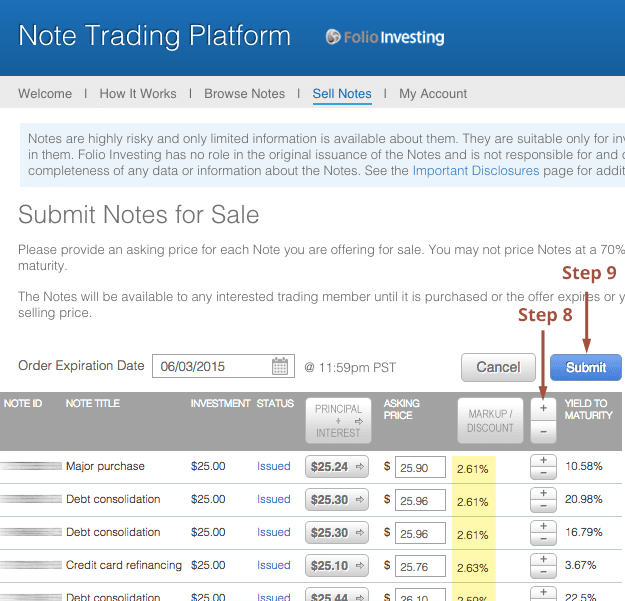Increase Credit card refinancing price with plus
Viewport: 625px width, 601px height.
click(543, 560)
